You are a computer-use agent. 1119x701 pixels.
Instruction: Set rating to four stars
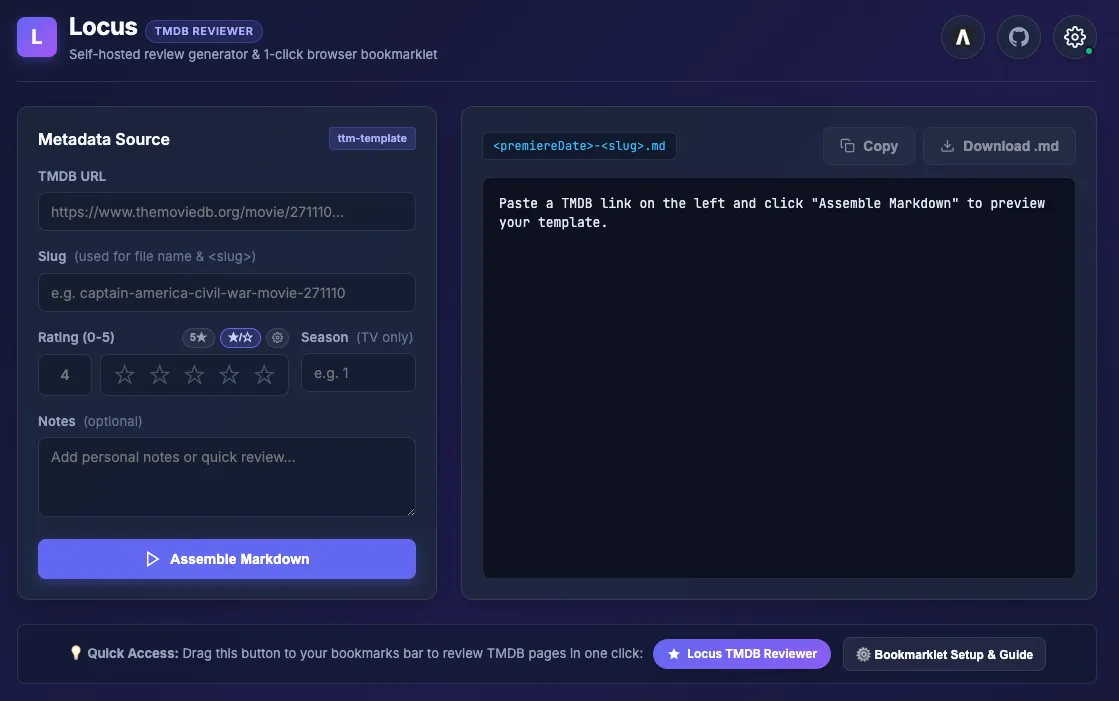pyautogui.click(x=229, y=374)
